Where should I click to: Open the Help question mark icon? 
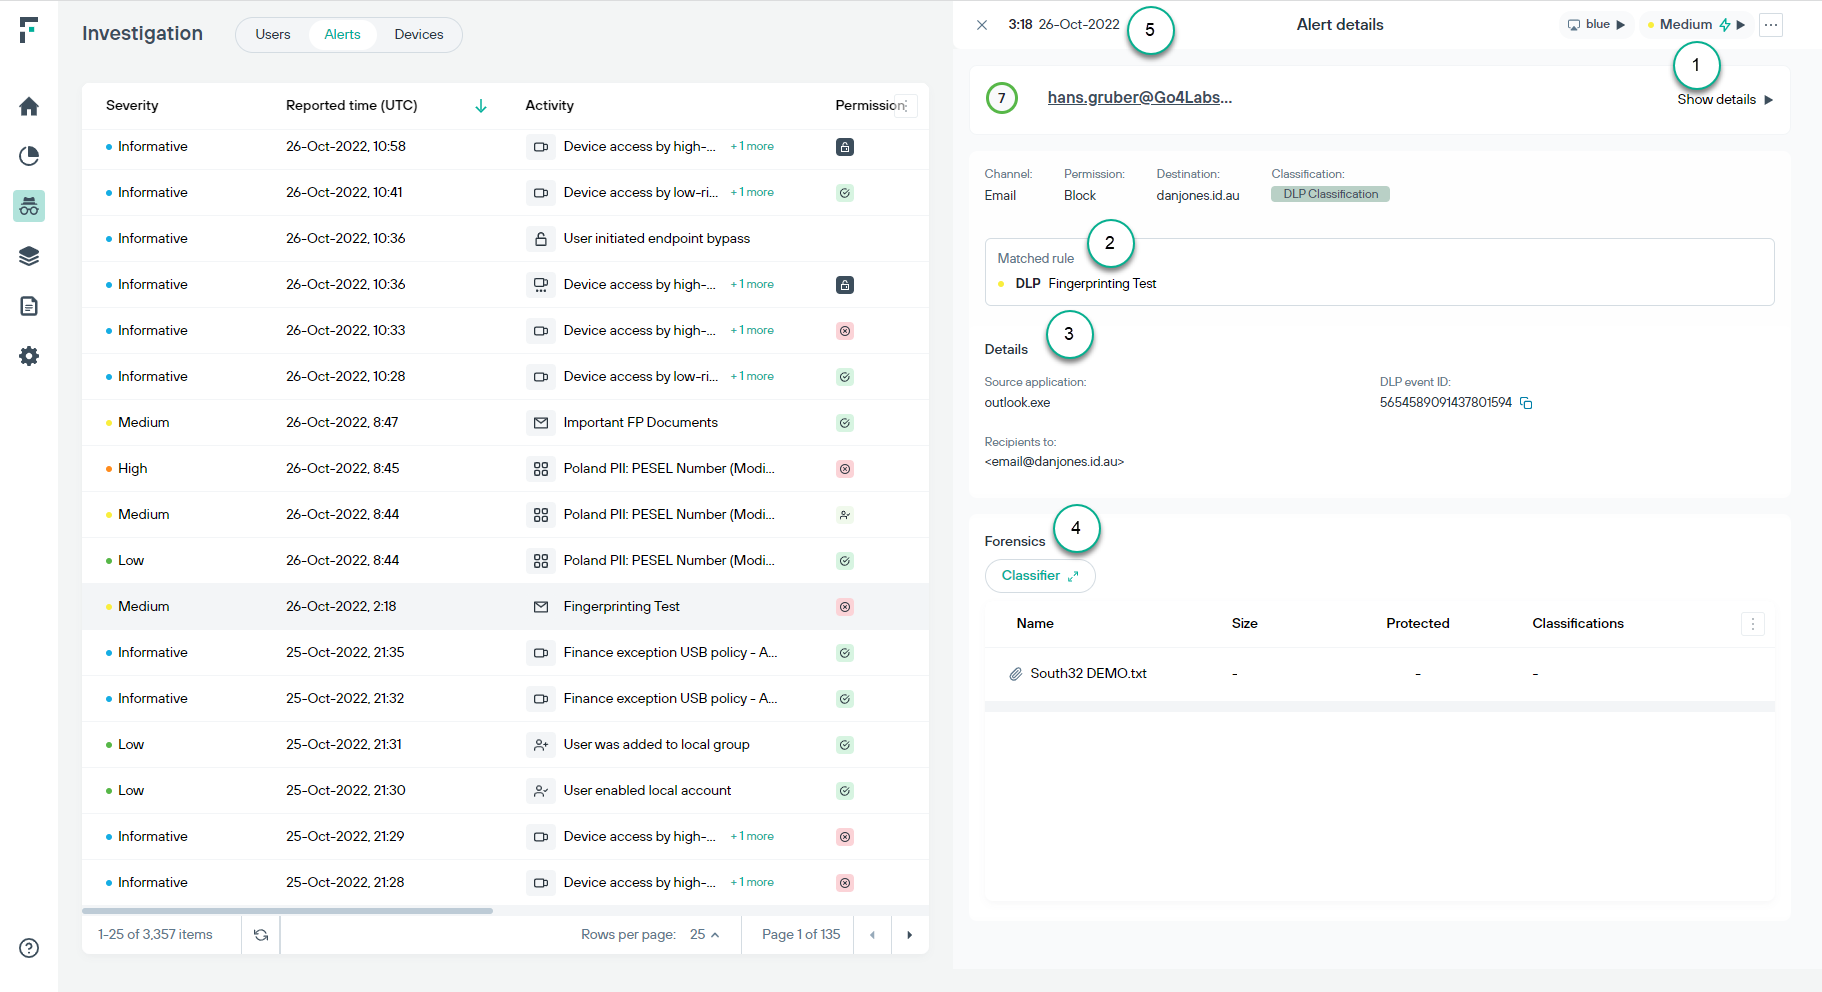(x=29, y=948)
